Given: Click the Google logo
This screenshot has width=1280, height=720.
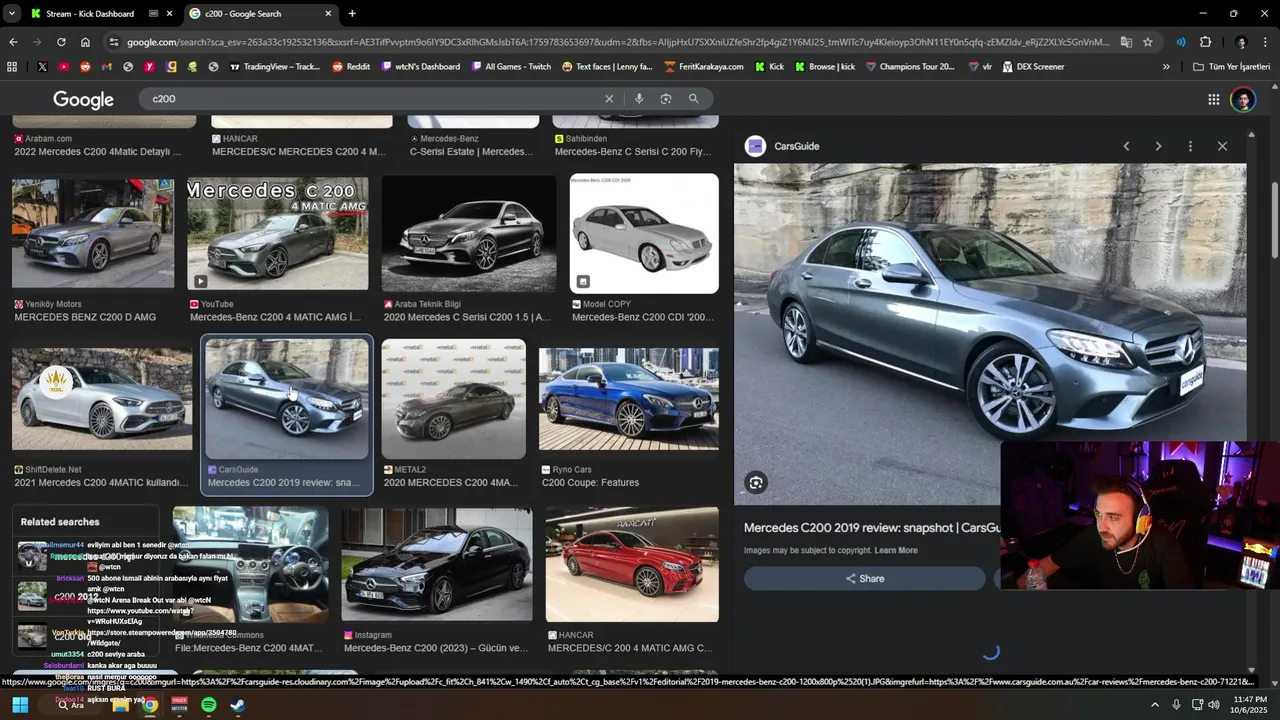Looking at the screenshot, I should click(x=83, y=99).
